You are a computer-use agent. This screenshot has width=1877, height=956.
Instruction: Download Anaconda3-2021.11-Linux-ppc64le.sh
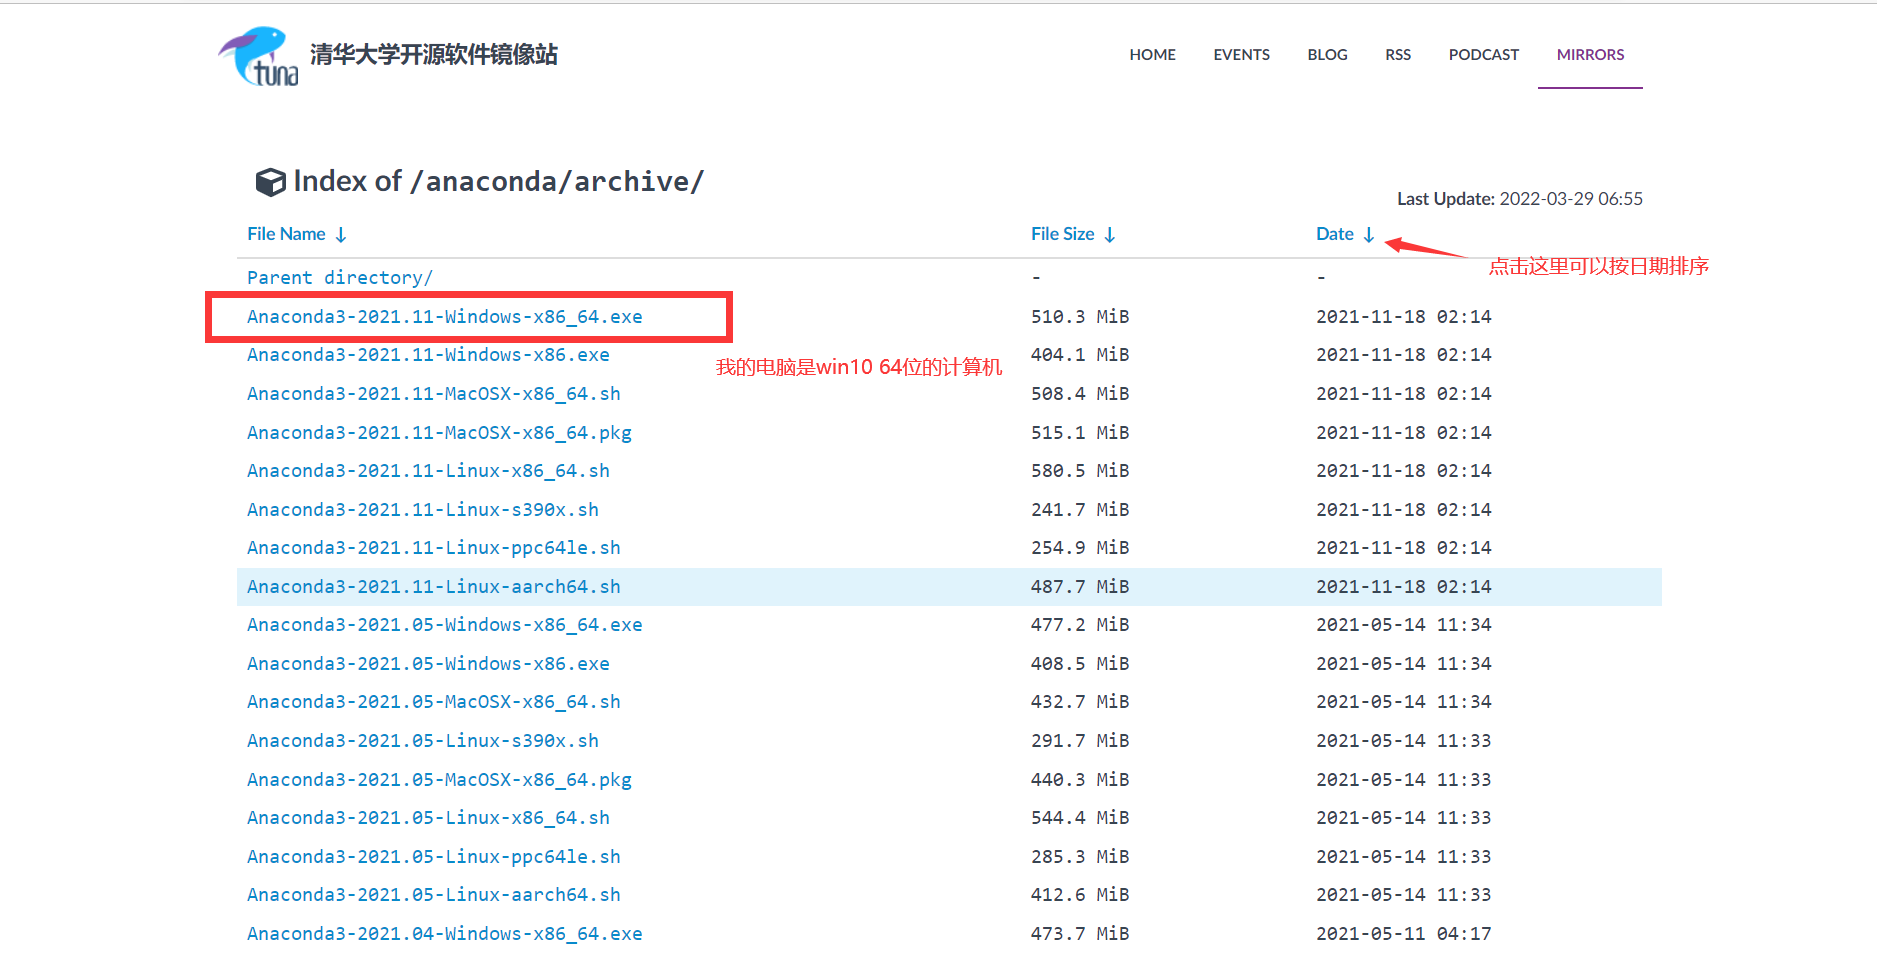[x=434, y=548]
